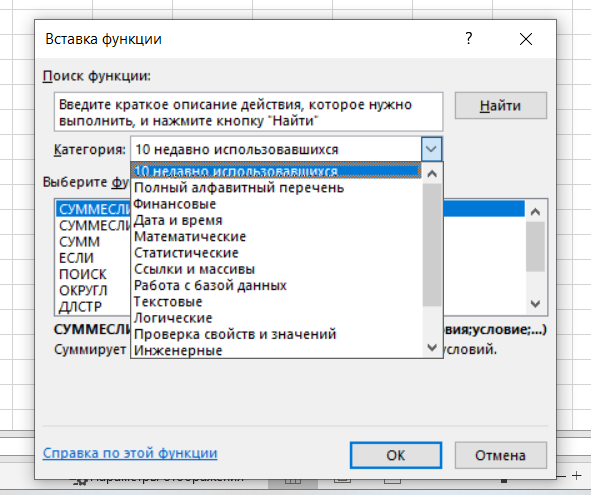591x495 pixels.
Task: Choose 10 недавно использовавшихся in dropdown list
Action: click(x=276, y=171)
